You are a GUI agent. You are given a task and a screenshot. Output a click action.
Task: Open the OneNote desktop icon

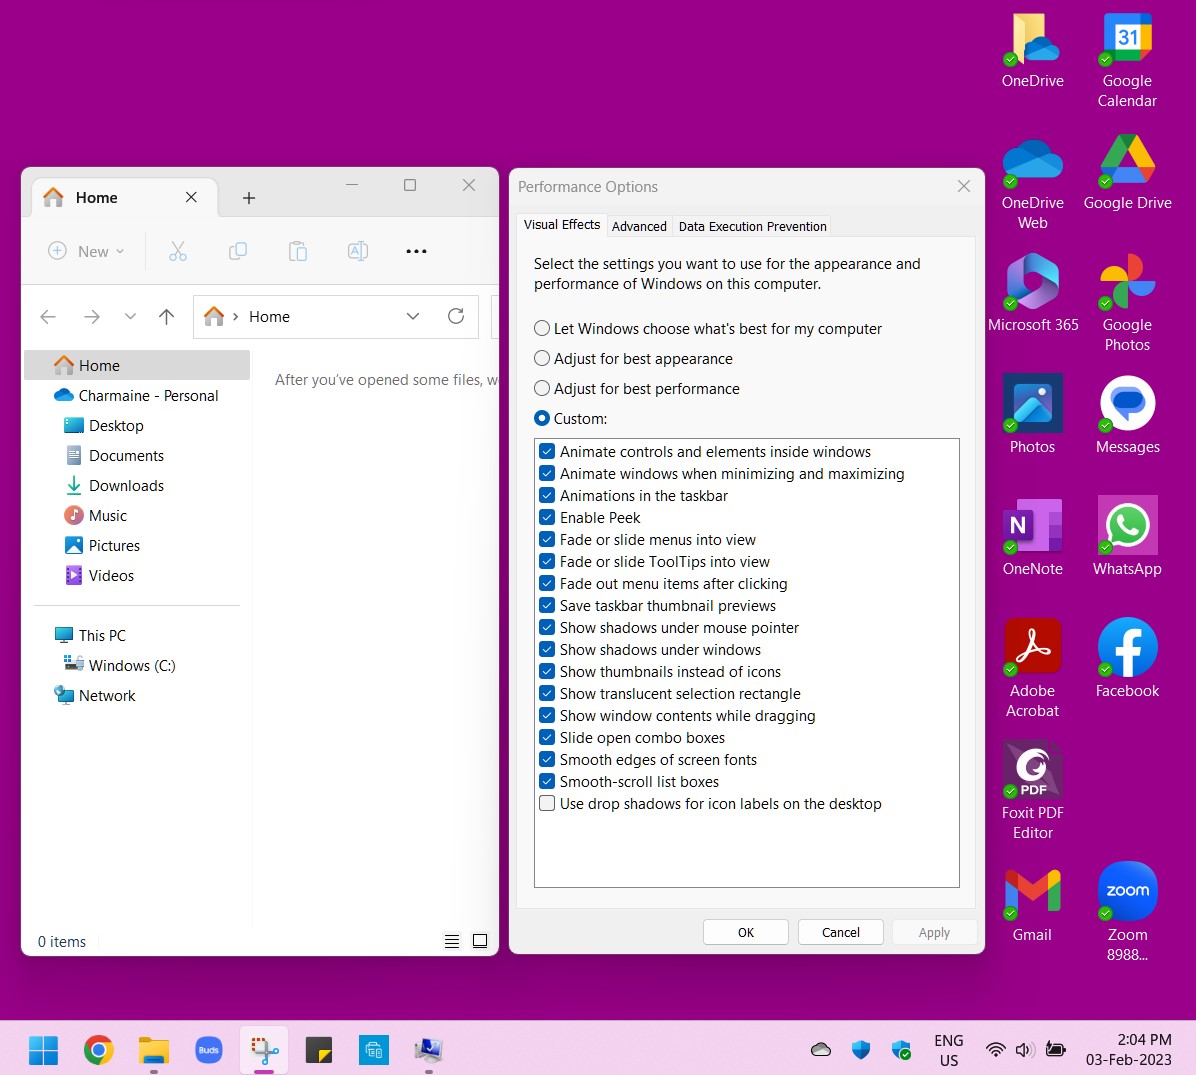pos(1033,538)
